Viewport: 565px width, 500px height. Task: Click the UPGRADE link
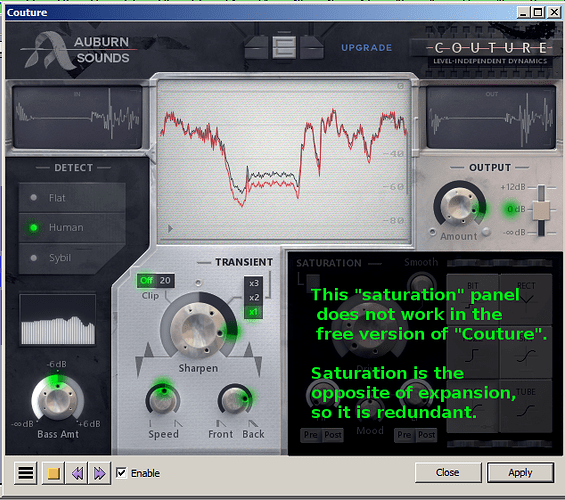pos(366,48)
